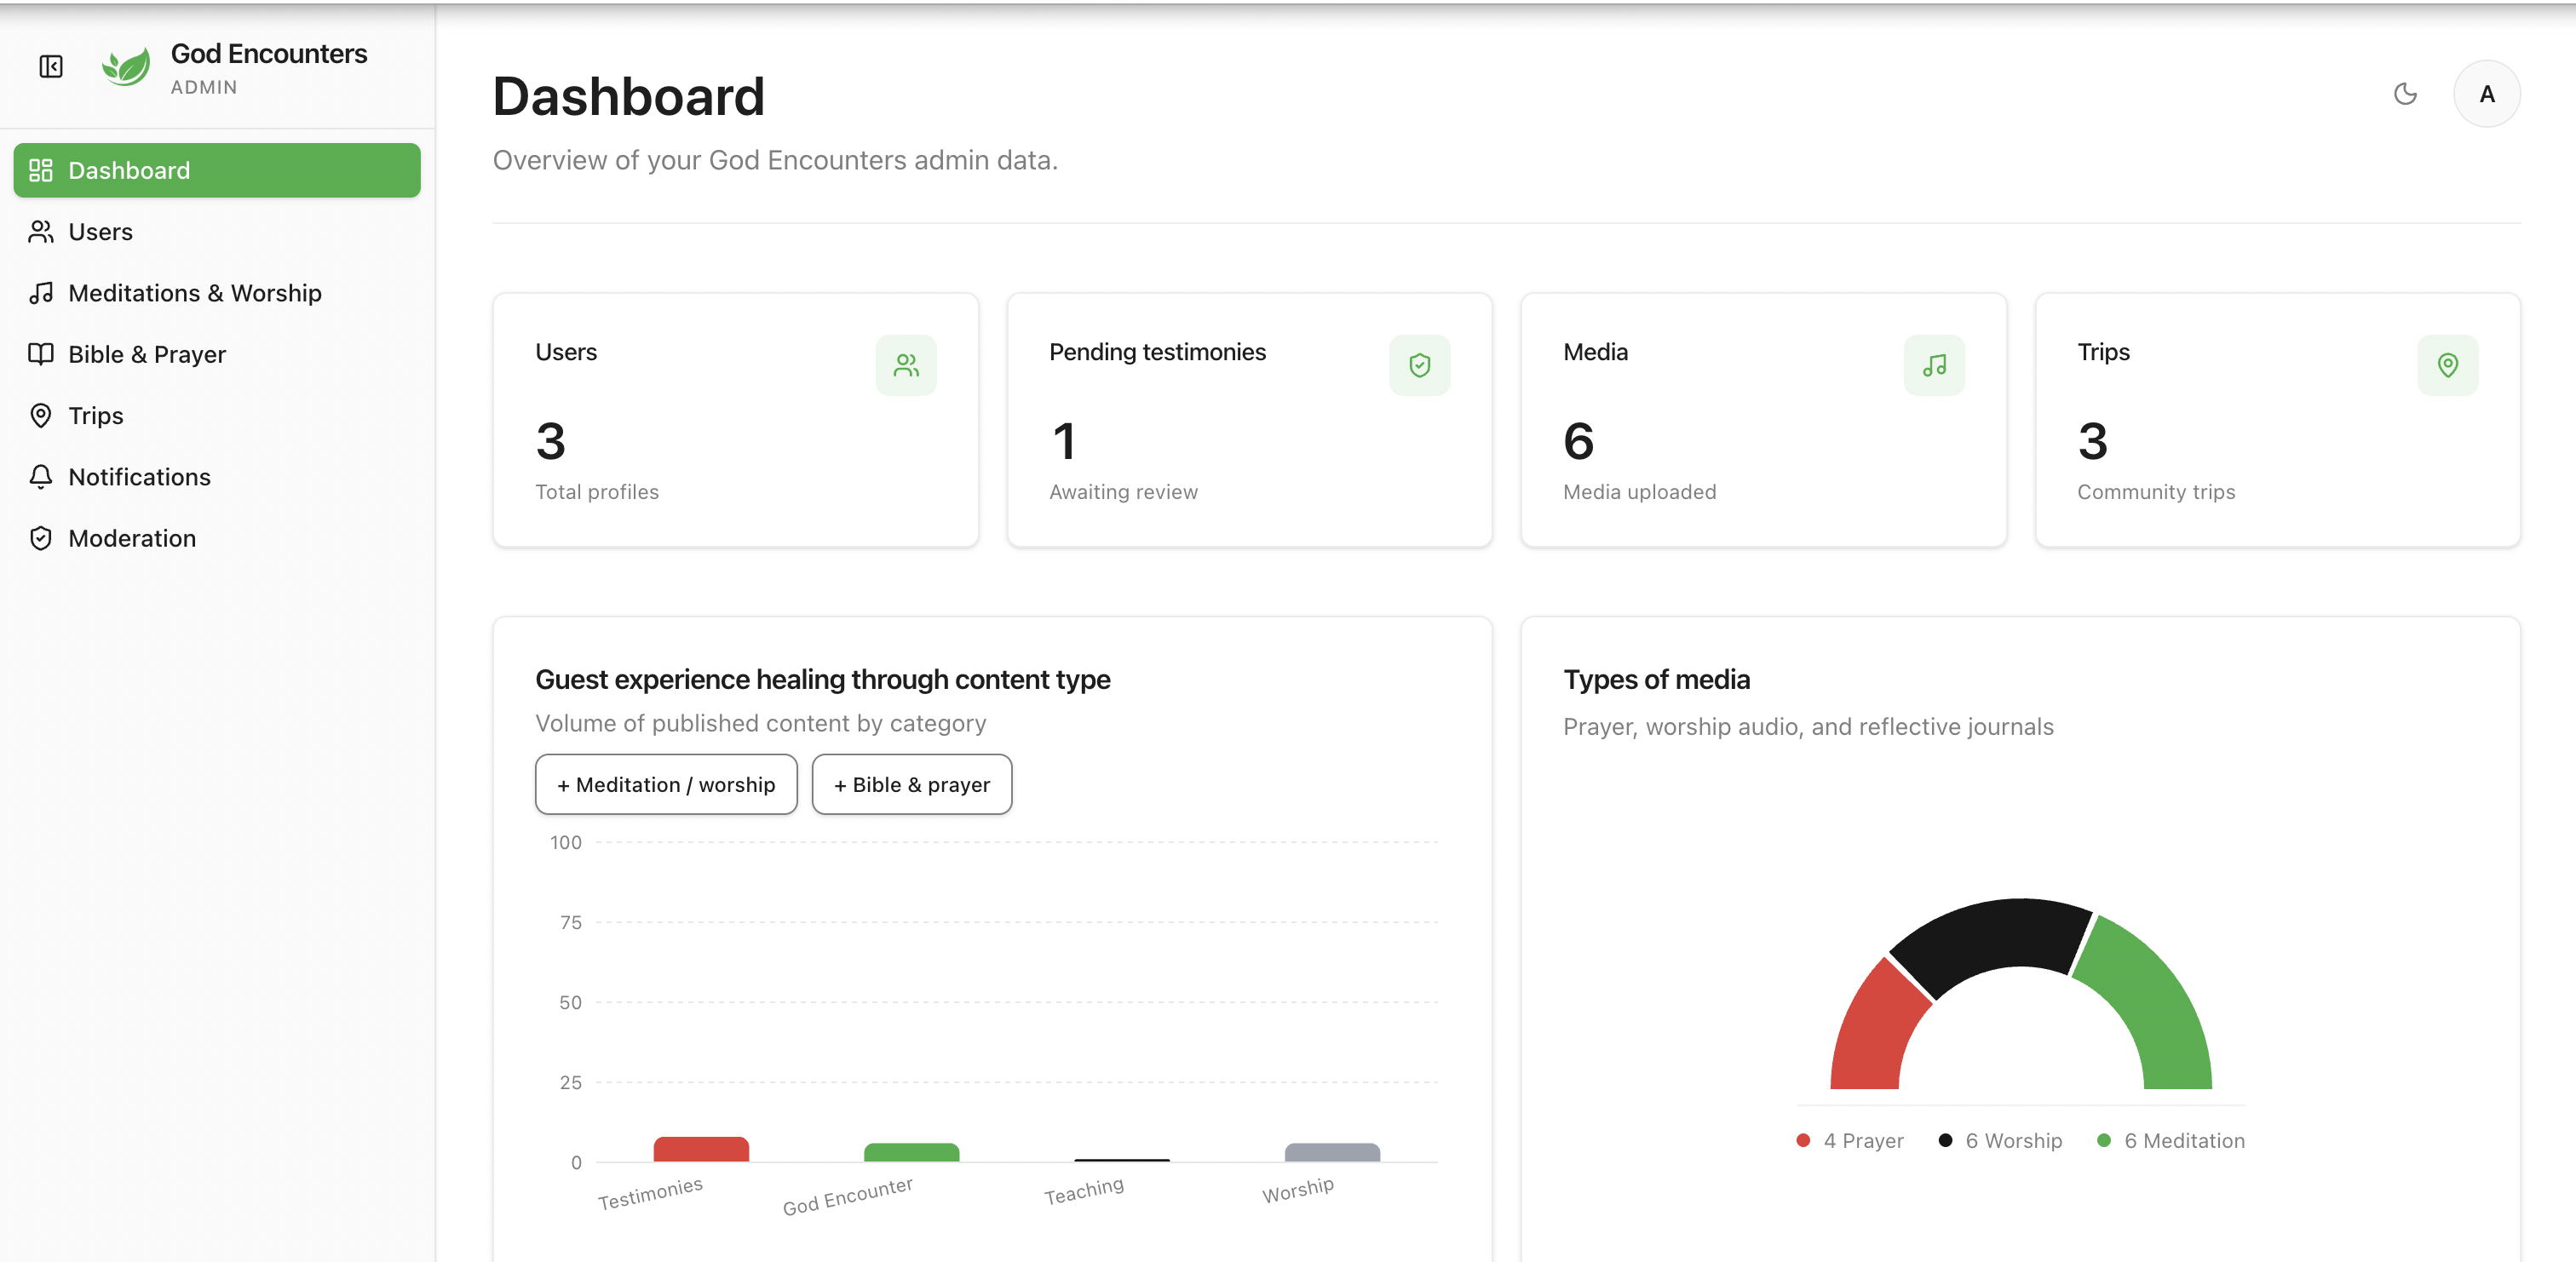This screenshot has width=2576, height=1262.
Task: Toggle the Worship legend entry
Action: pyautogui.click(x=2000, y=1140)
